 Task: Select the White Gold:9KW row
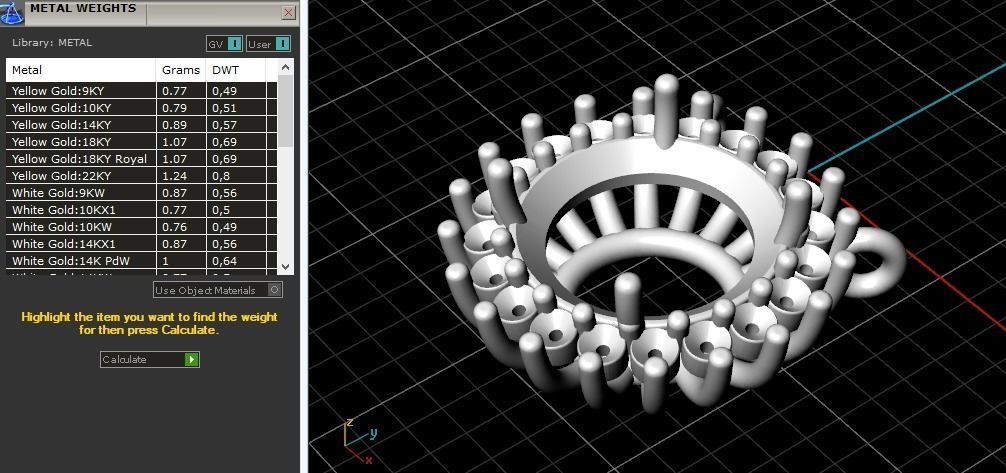[x=142, y=193]
